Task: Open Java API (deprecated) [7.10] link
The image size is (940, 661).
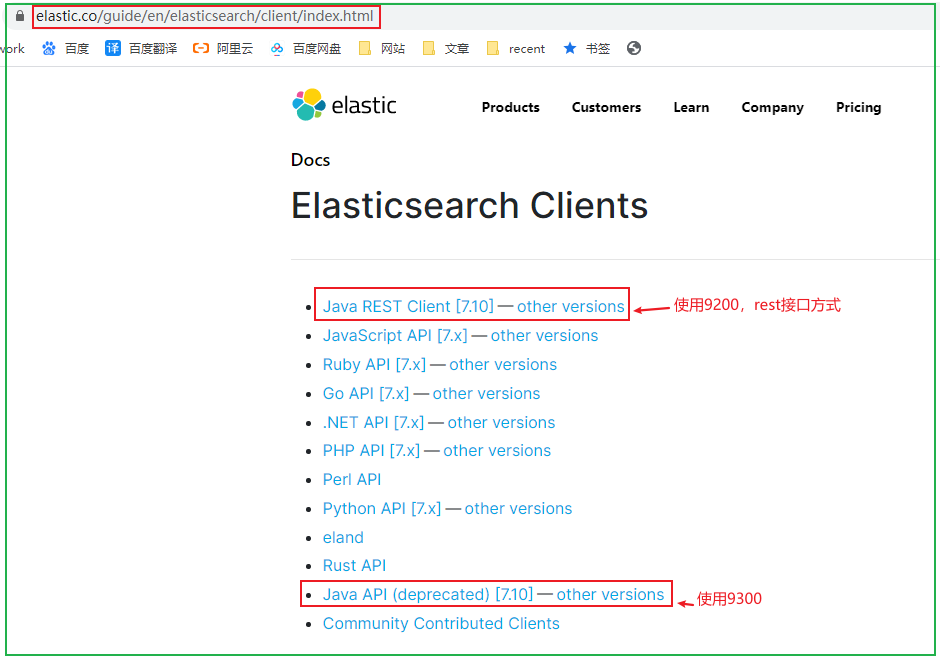Action: [x=428, y=594]
